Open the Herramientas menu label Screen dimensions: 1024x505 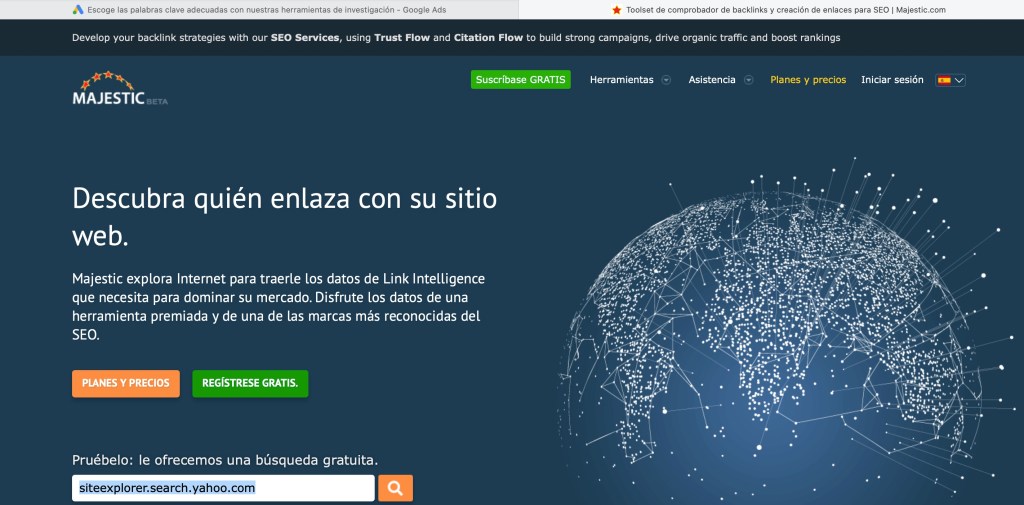621,80
